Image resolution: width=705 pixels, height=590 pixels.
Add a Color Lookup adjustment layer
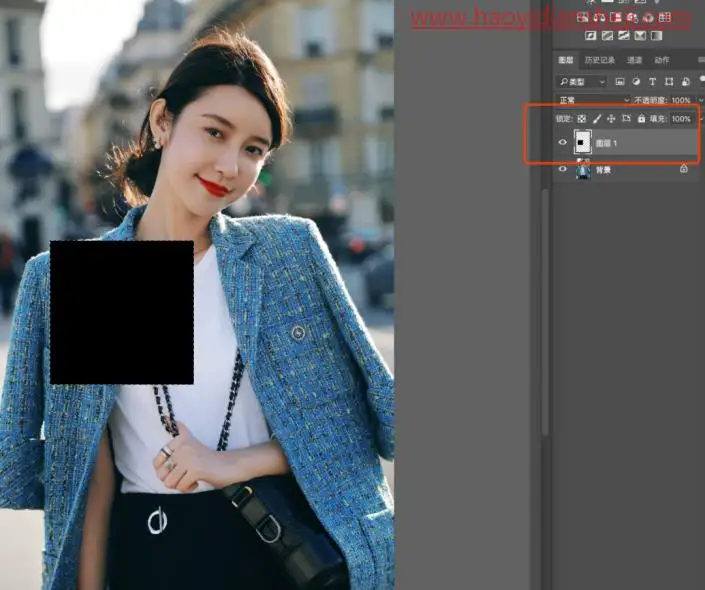pos(665,18)
